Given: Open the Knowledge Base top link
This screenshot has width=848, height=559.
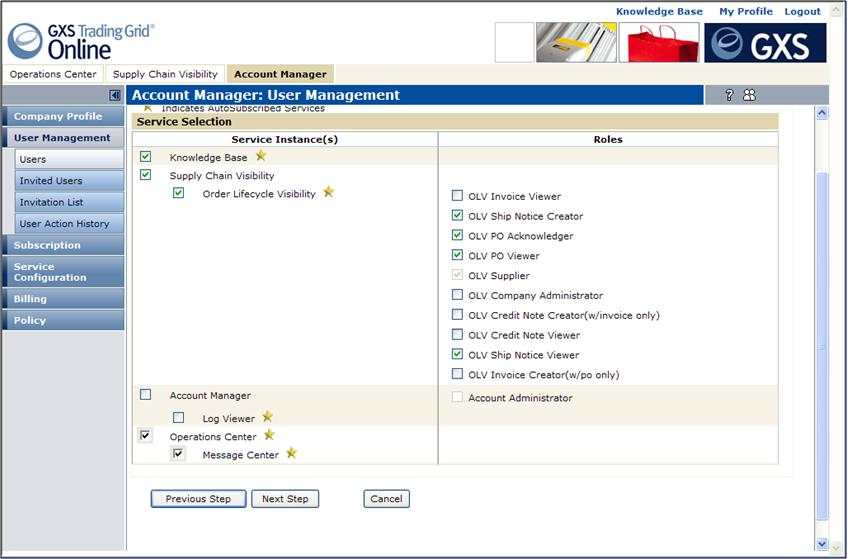Looking at the screenshot, I should pos(659,11).
